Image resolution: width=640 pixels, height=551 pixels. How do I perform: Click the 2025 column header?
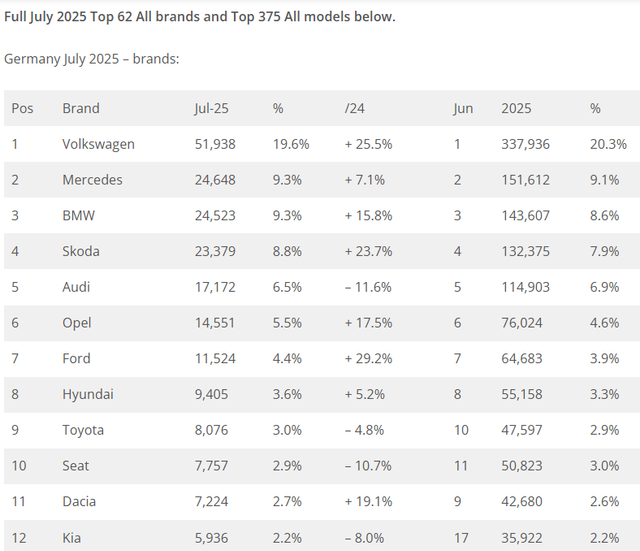516,108
